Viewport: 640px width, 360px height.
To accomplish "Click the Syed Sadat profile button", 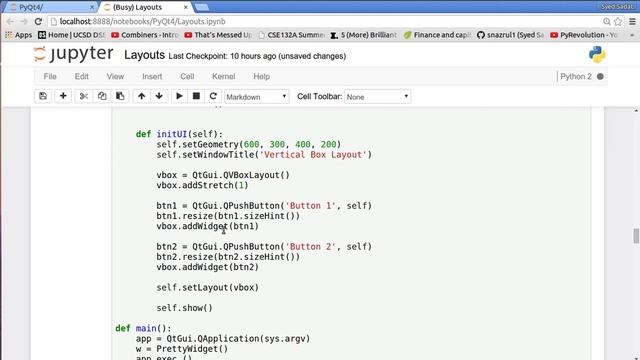I will tap(618, 7).
